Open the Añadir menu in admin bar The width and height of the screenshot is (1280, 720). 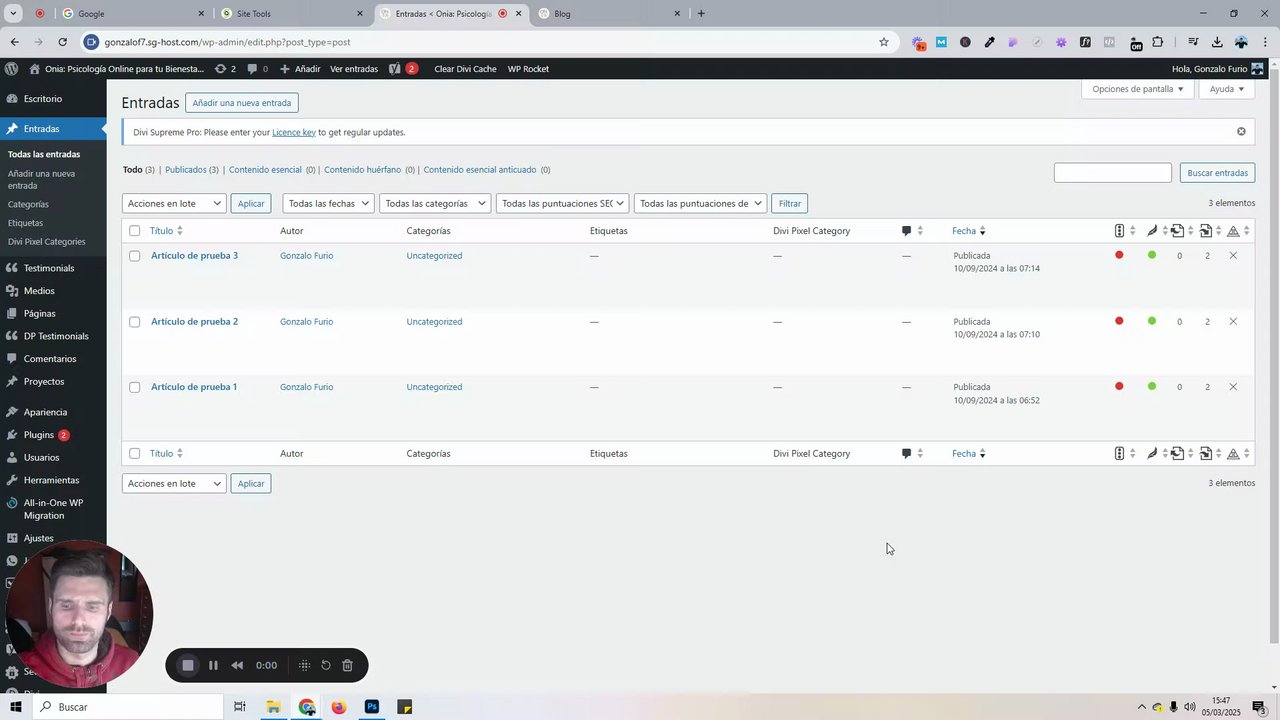point(300,69)
